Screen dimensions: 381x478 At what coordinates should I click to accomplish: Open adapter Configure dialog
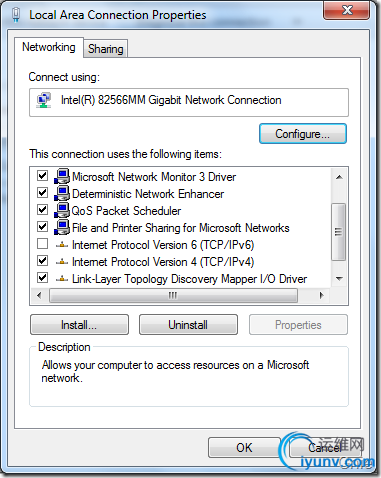303,134
